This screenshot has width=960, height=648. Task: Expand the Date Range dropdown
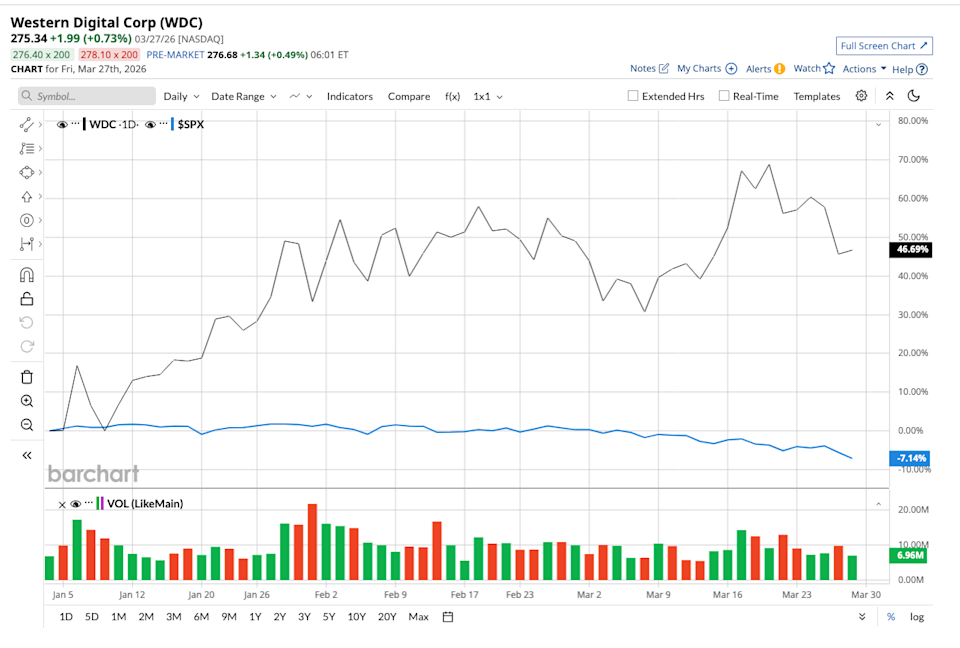[x=243, y=96]
